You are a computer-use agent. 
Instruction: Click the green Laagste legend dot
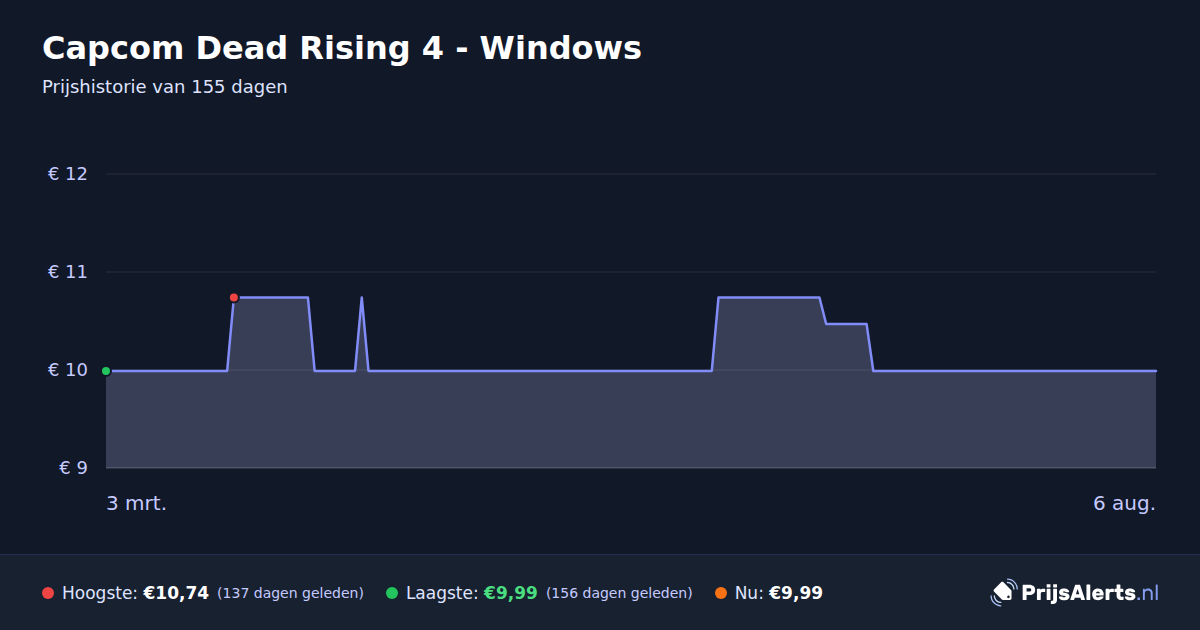click(392, 593)
